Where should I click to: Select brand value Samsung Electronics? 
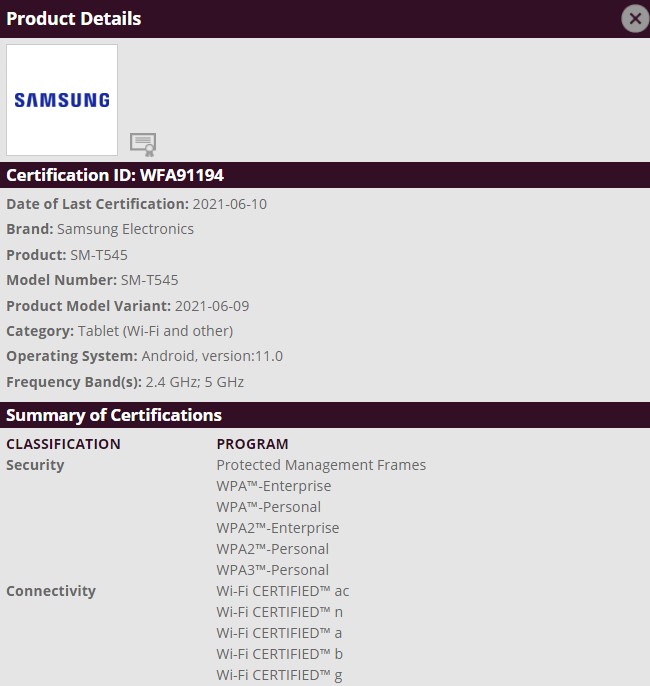click(x=126, y=229)
